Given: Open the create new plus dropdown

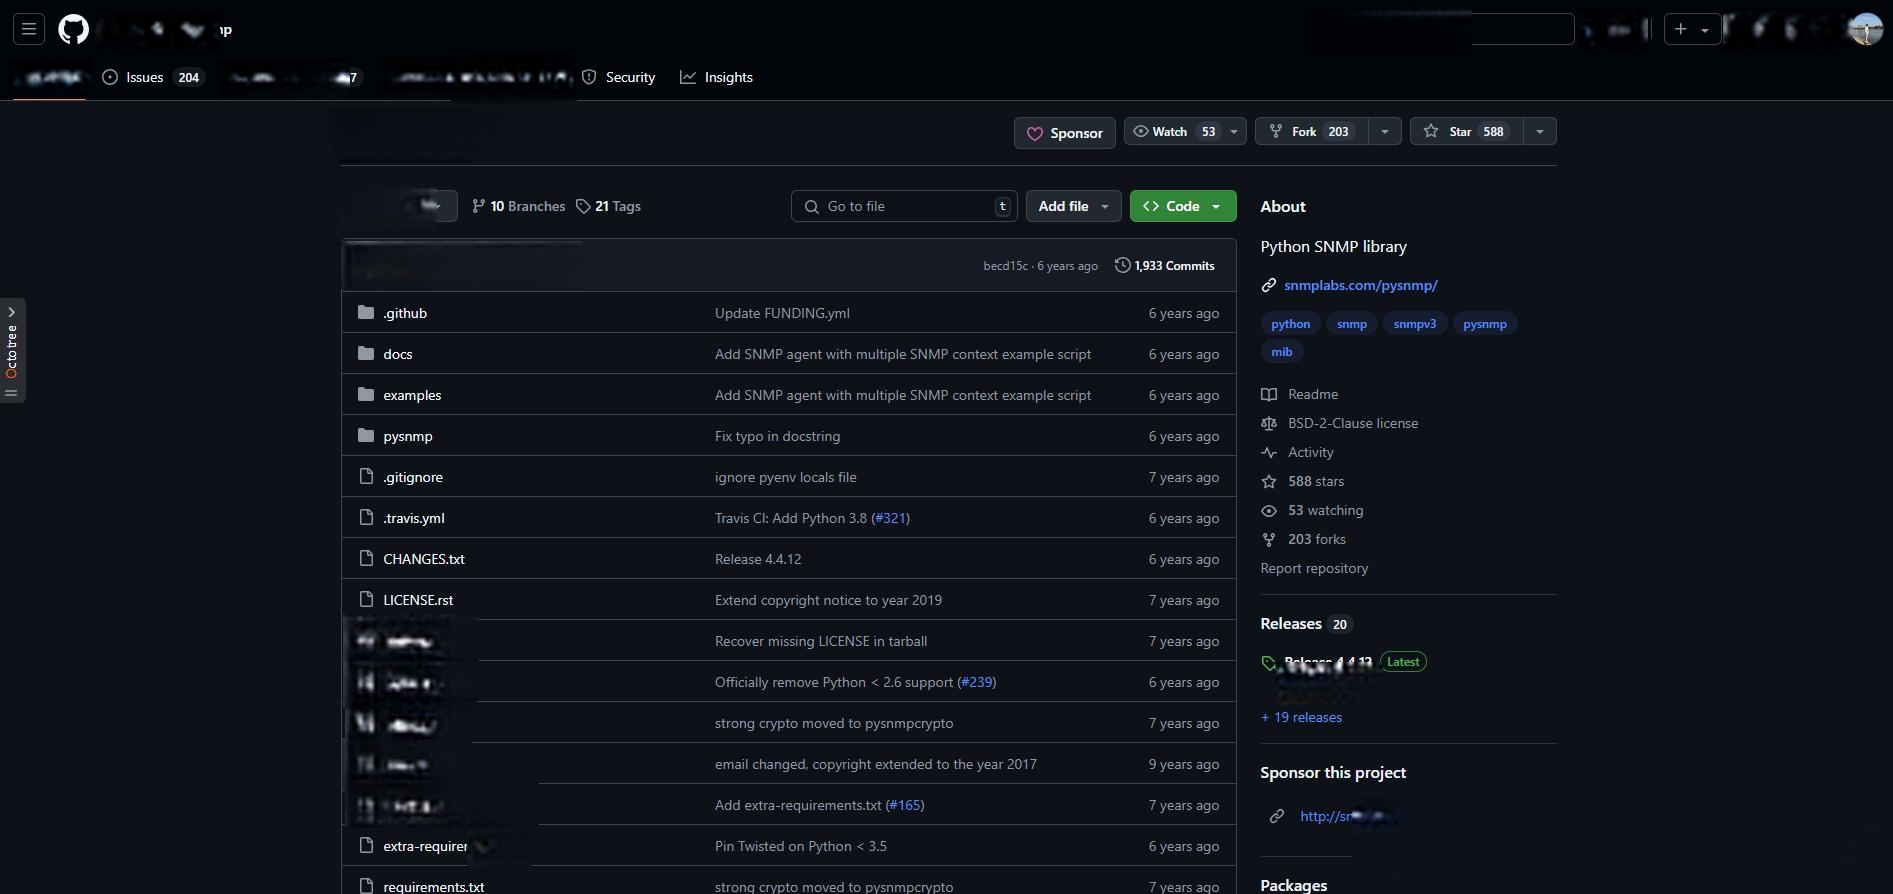Looking at the screenshot, I should (x=1692, y=29).
